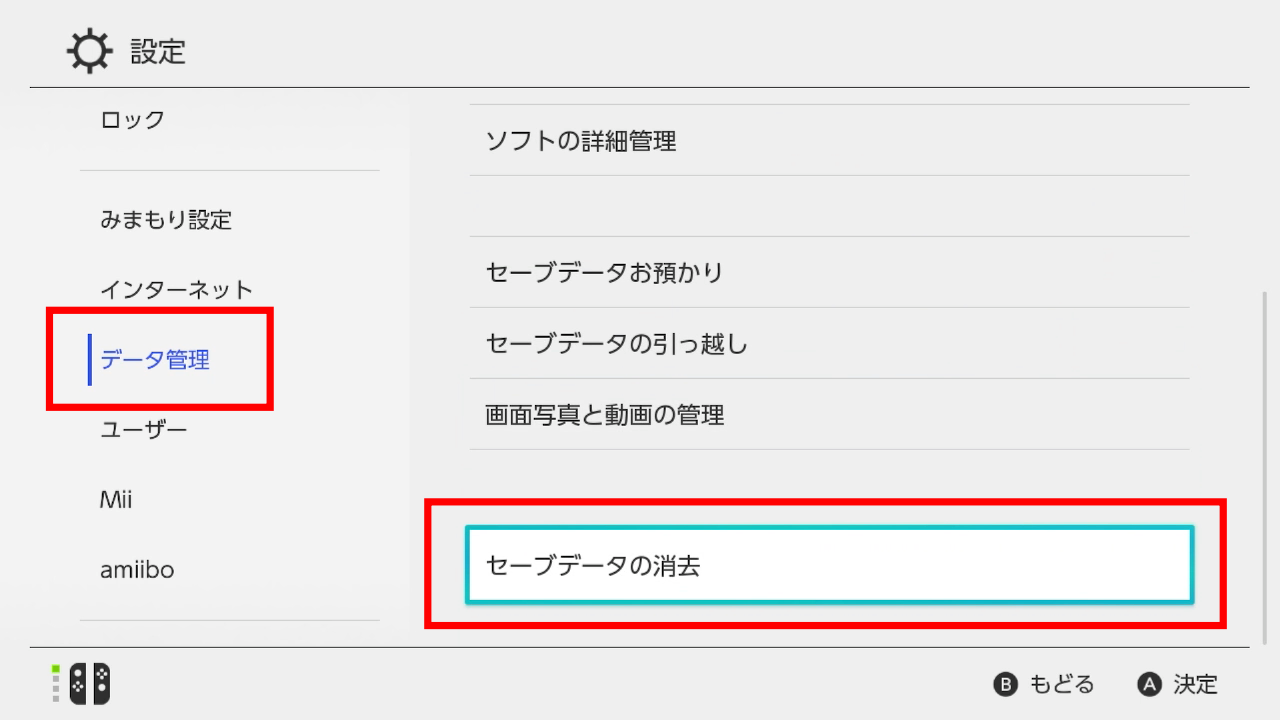Open the ユーザー settings section

143,430
